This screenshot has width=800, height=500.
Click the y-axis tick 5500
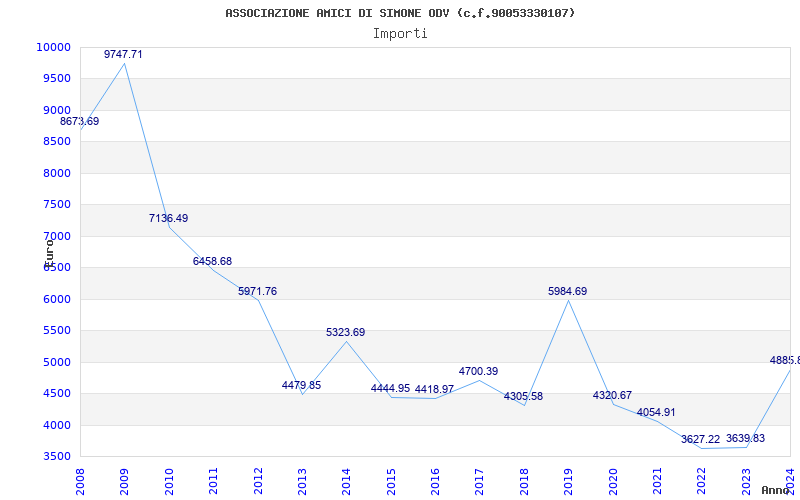[56, 331]
